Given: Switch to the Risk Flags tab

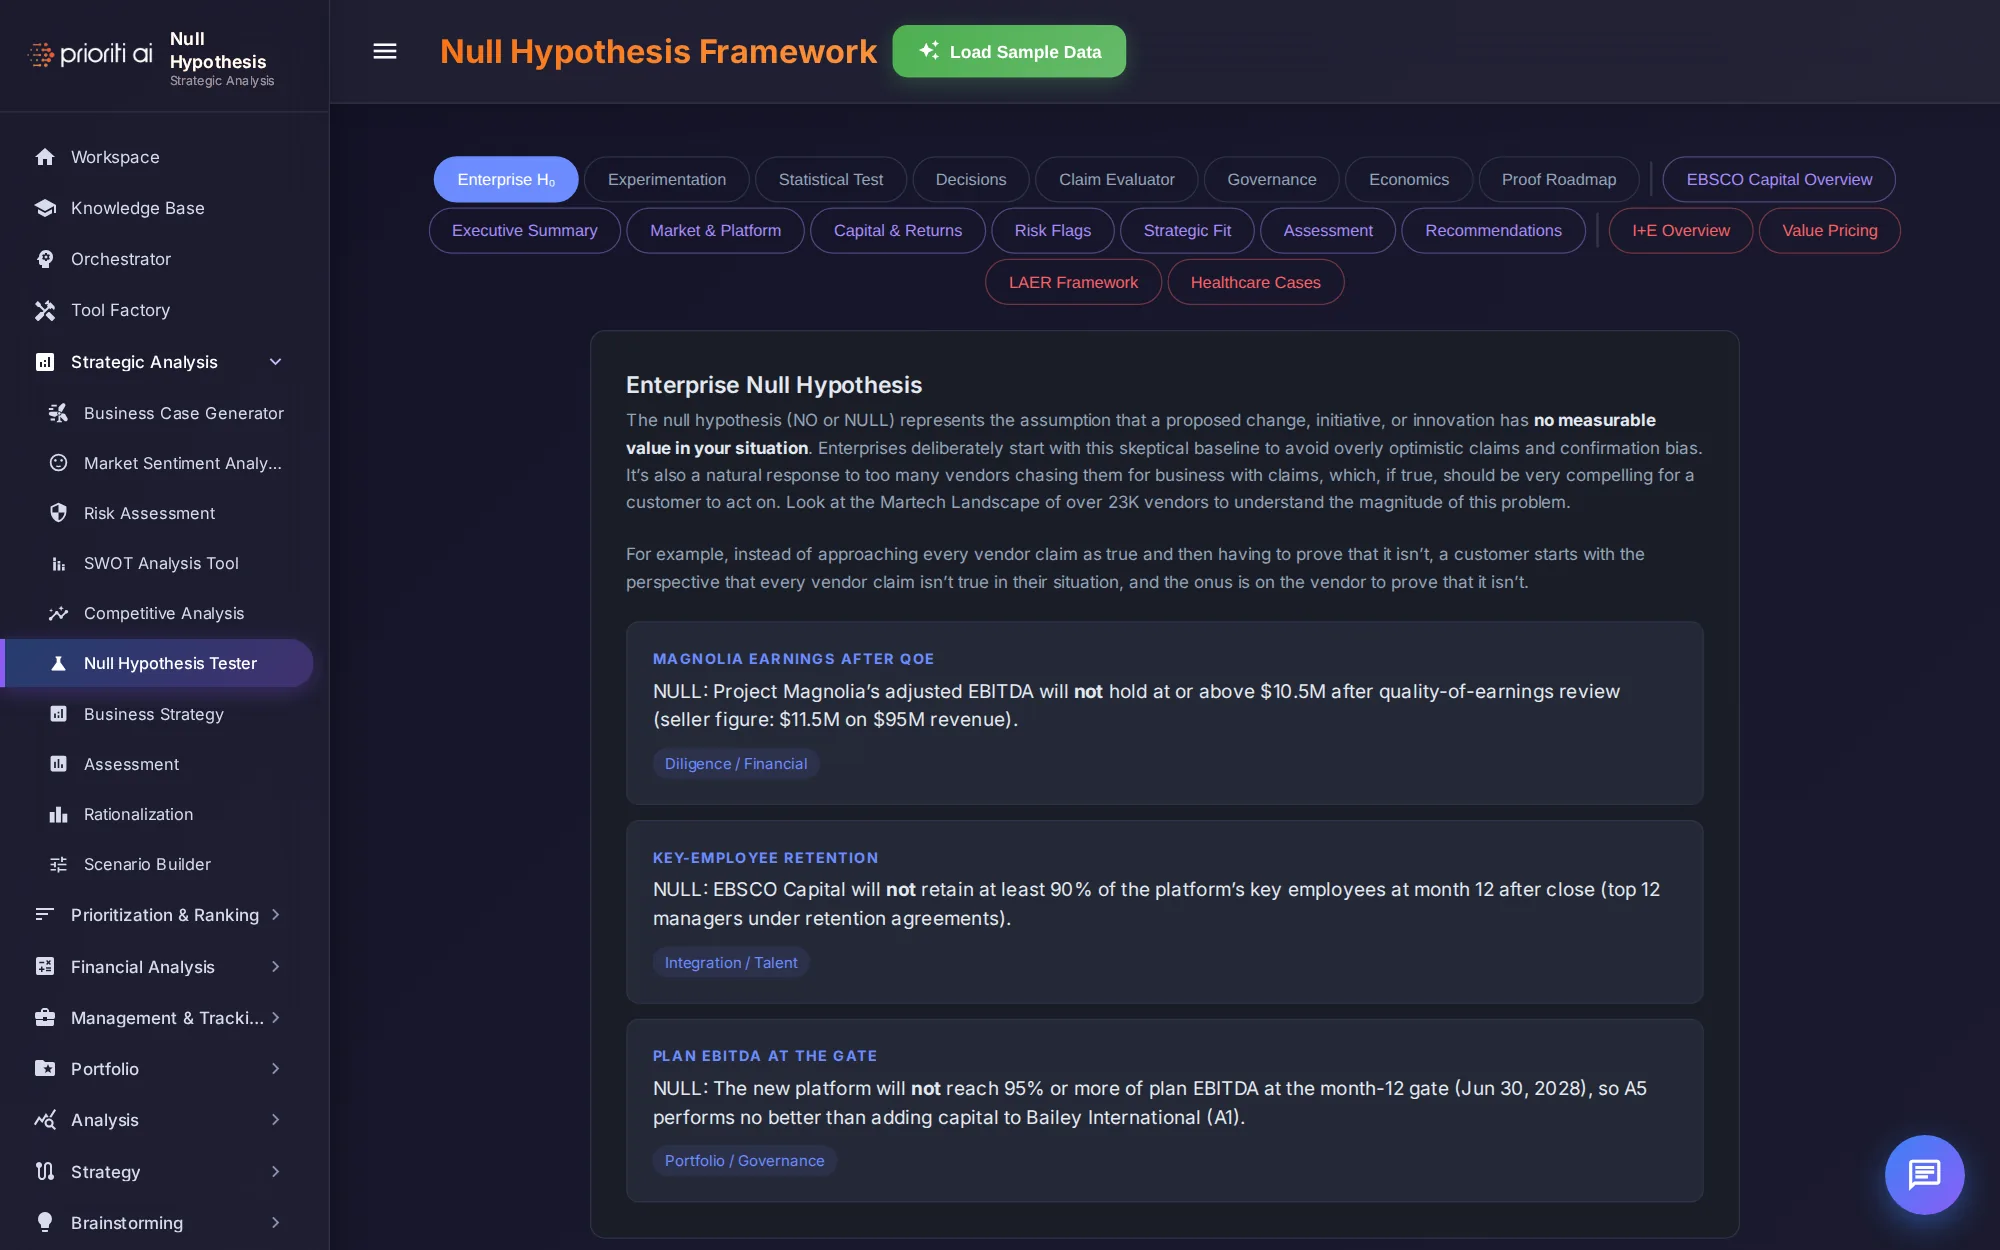Looking at the screenshot, I should point(1053,231).
